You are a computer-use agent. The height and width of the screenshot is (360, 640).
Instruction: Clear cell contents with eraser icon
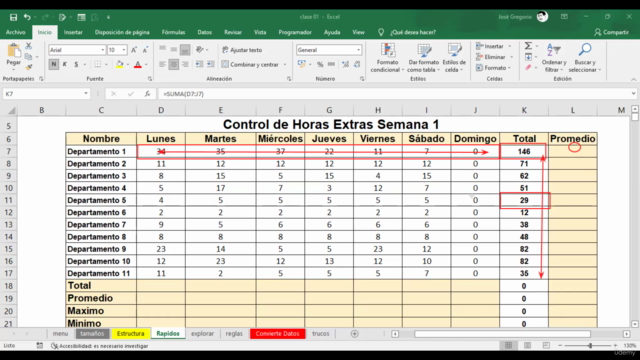528,67
